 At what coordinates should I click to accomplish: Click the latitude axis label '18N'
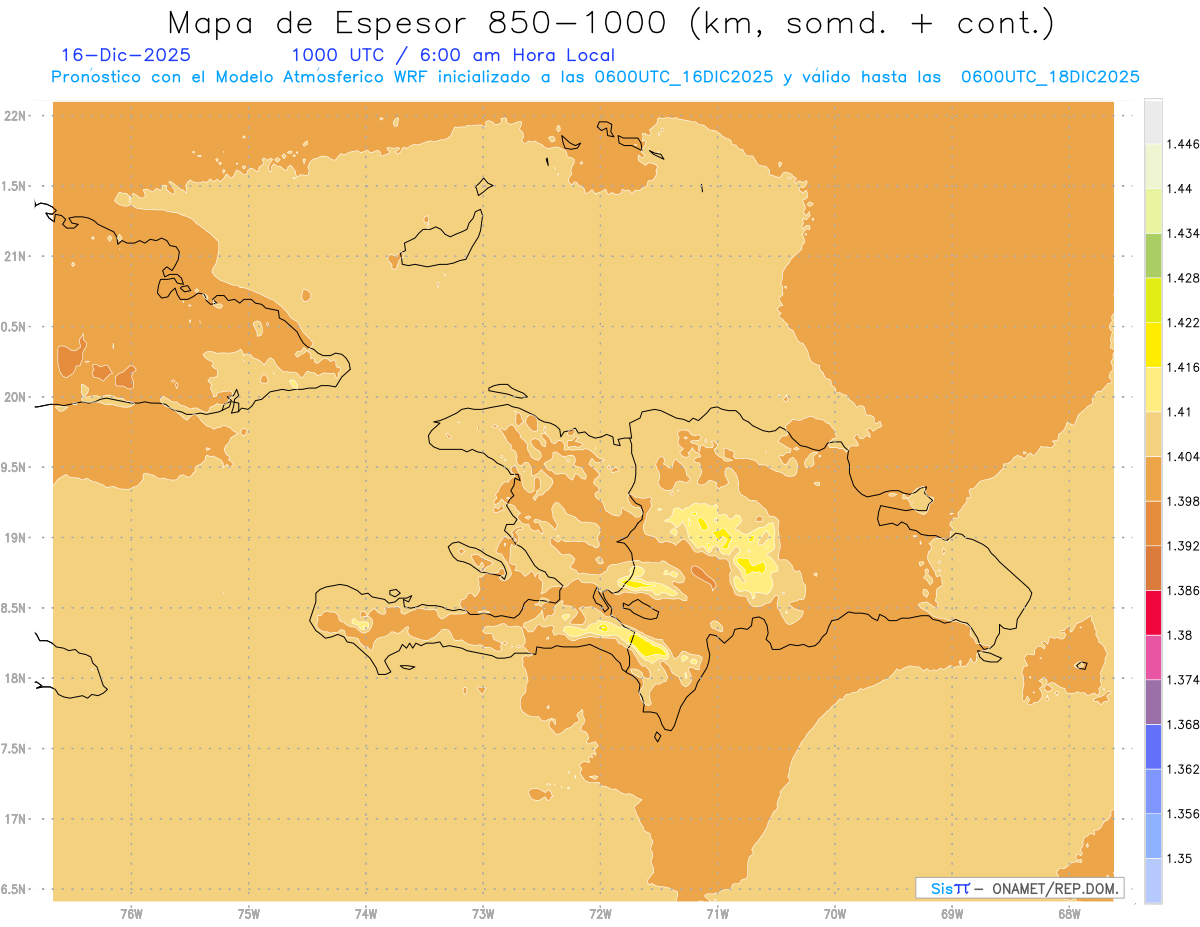pyautogui.click(x=16, y=678)
